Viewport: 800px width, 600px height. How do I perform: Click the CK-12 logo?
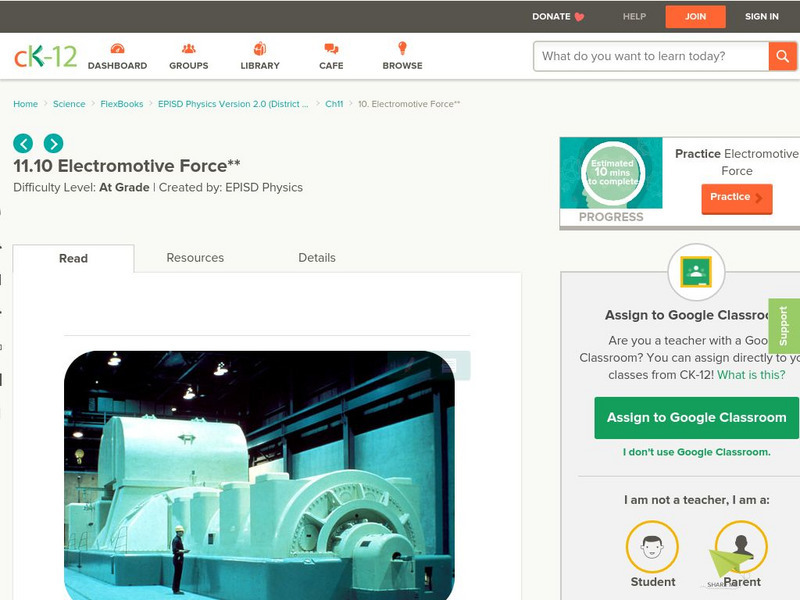[x=45, y=57]
